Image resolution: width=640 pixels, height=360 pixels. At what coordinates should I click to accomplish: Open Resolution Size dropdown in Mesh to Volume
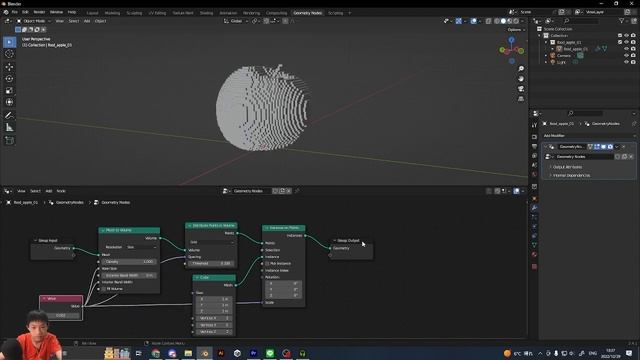(x=141, y=247)
